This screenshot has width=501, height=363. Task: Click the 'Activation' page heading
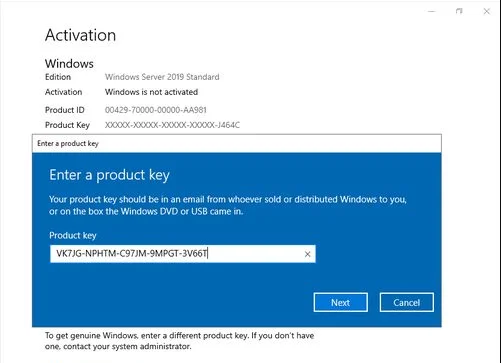[x=80, y=35]
